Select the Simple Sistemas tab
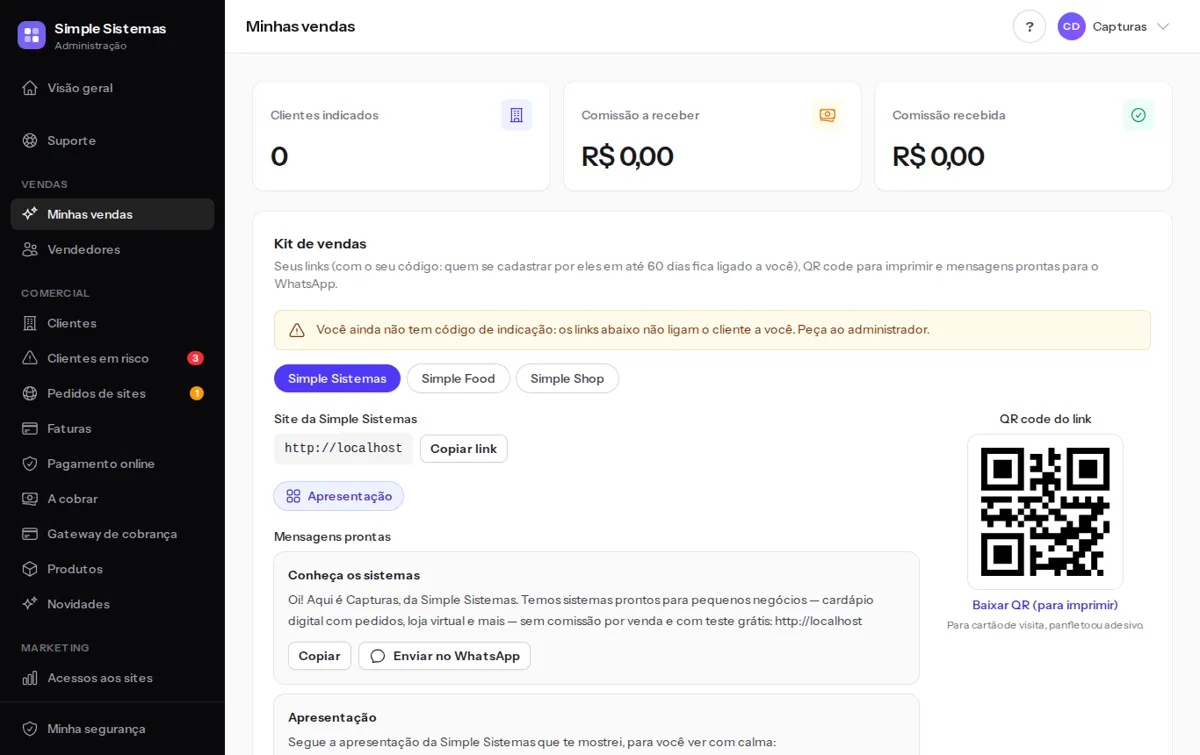This screenshot has height=755, width=1200. pos(337,378)
